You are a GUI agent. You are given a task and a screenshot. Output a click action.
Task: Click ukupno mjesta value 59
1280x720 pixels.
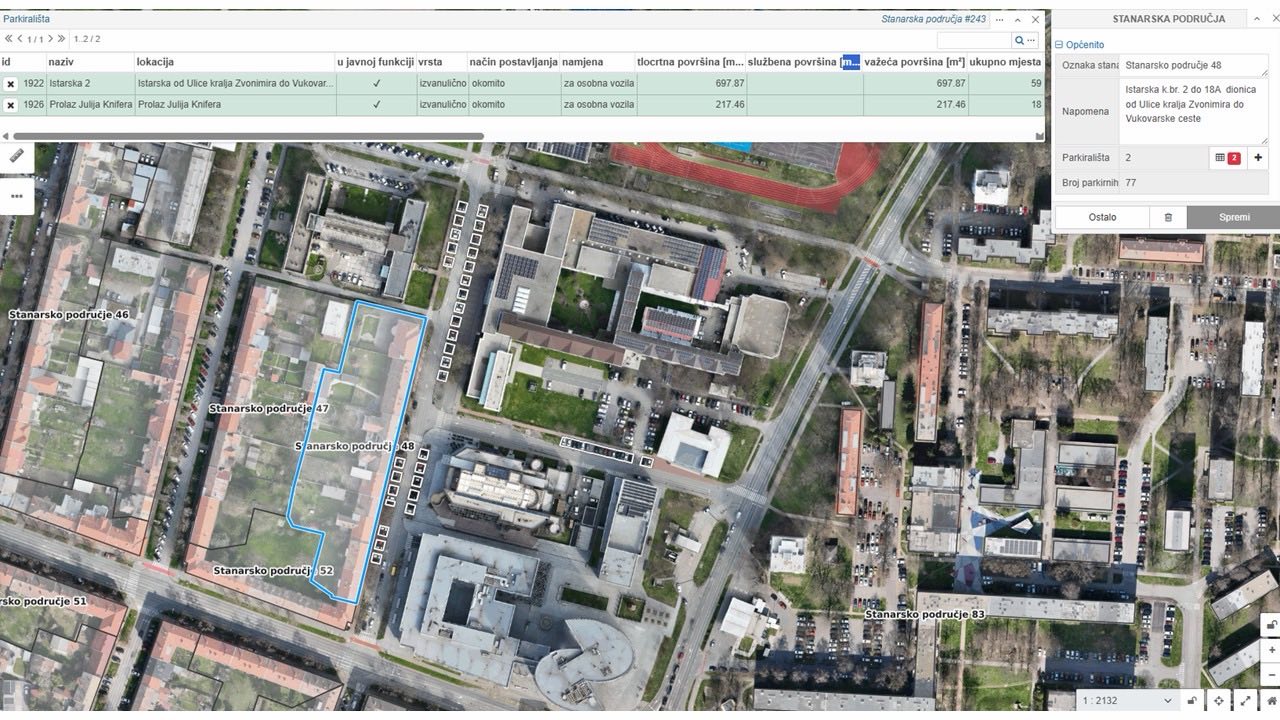(x=1035, y=83)
